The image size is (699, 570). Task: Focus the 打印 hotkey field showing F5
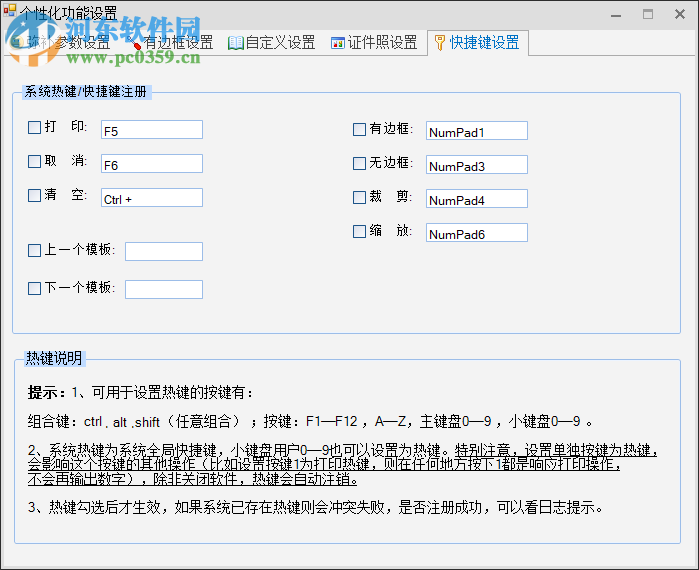click(152, 130)
